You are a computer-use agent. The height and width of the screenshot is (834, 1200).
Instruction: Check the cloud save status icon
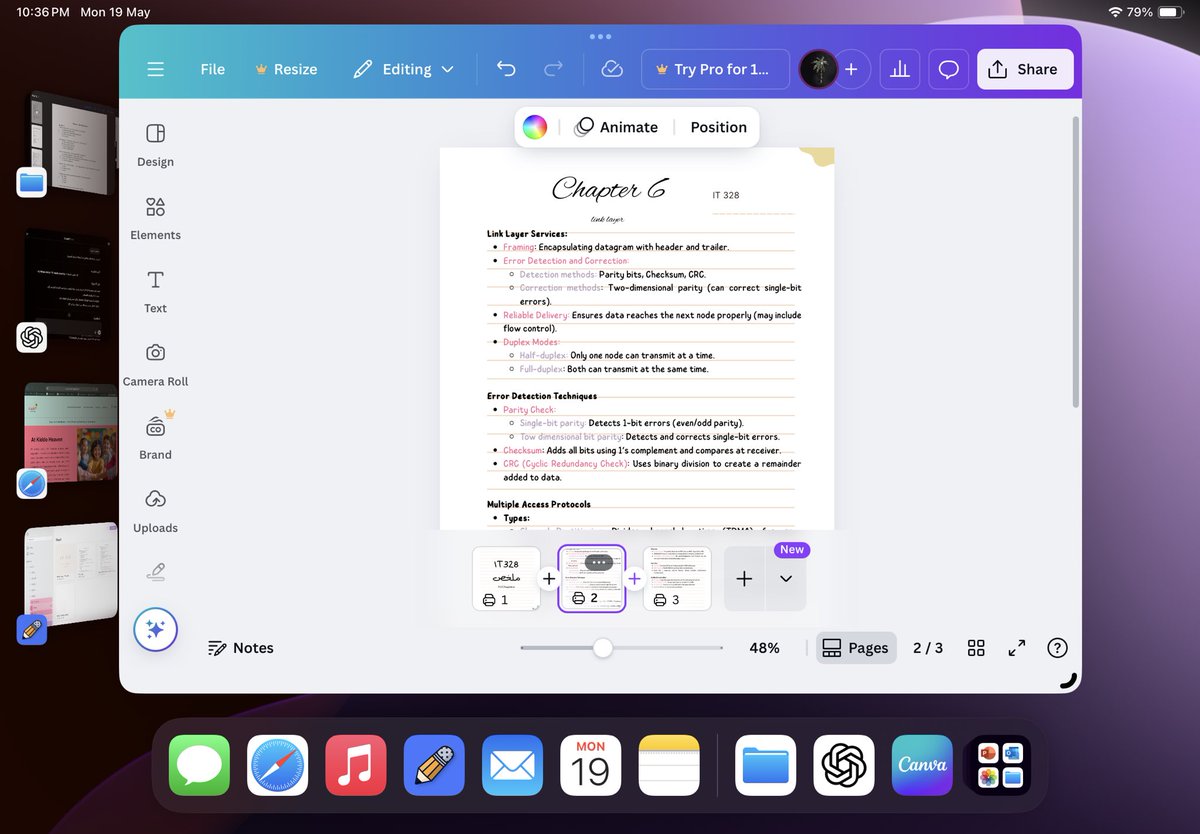click(x=612, y=69)
